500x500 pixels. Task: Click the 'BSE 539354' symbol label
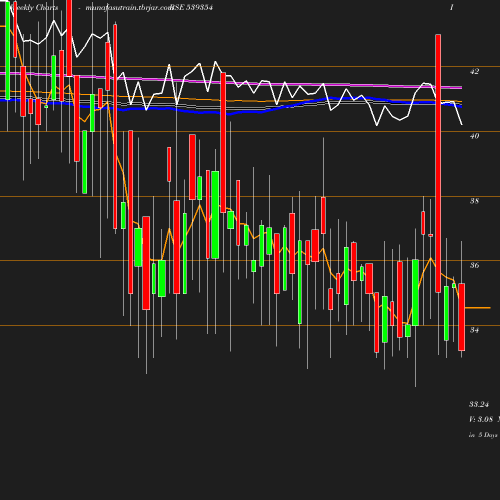192,7
